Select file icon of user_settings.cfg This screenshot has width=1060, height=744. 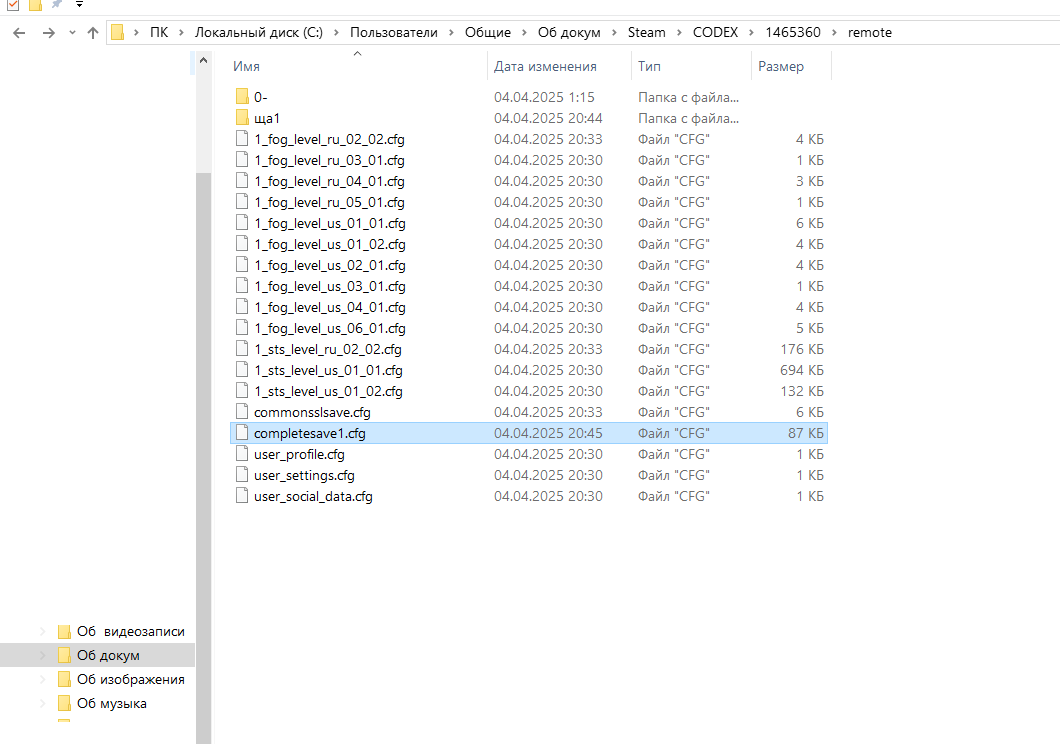click(242, 474)
